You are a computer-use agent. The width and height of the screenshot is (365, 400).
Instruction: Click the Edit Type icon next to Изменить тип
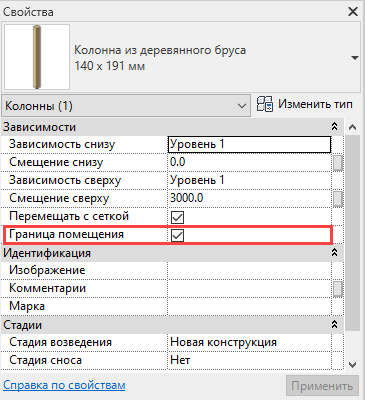click(x=265, y=104)
